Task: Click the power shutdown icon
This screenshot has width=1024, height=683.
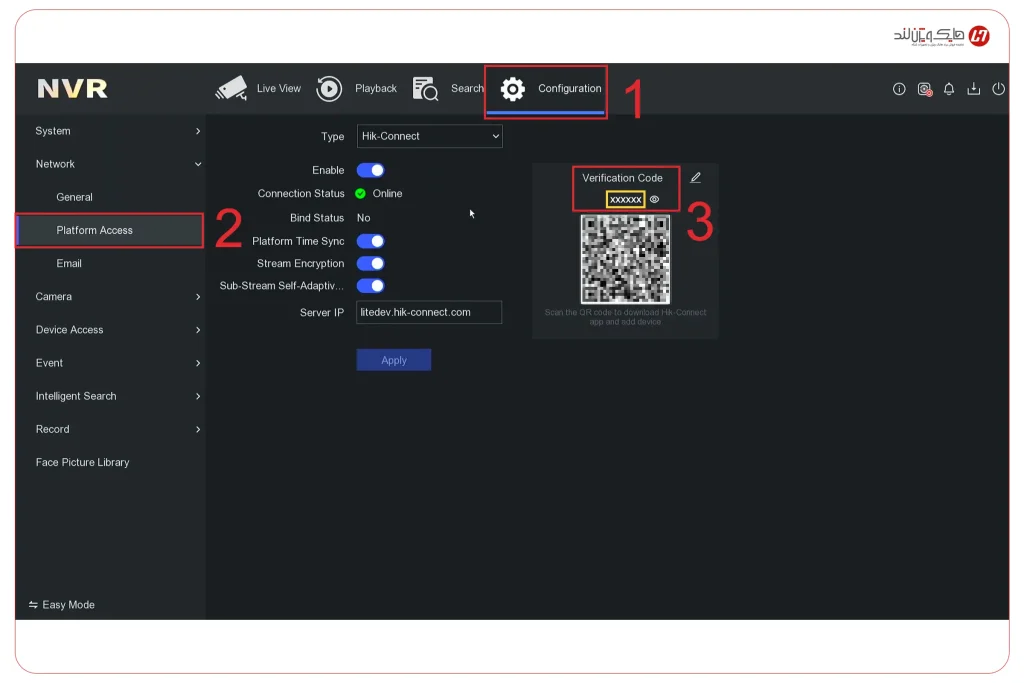Action: tap(999, 88)
